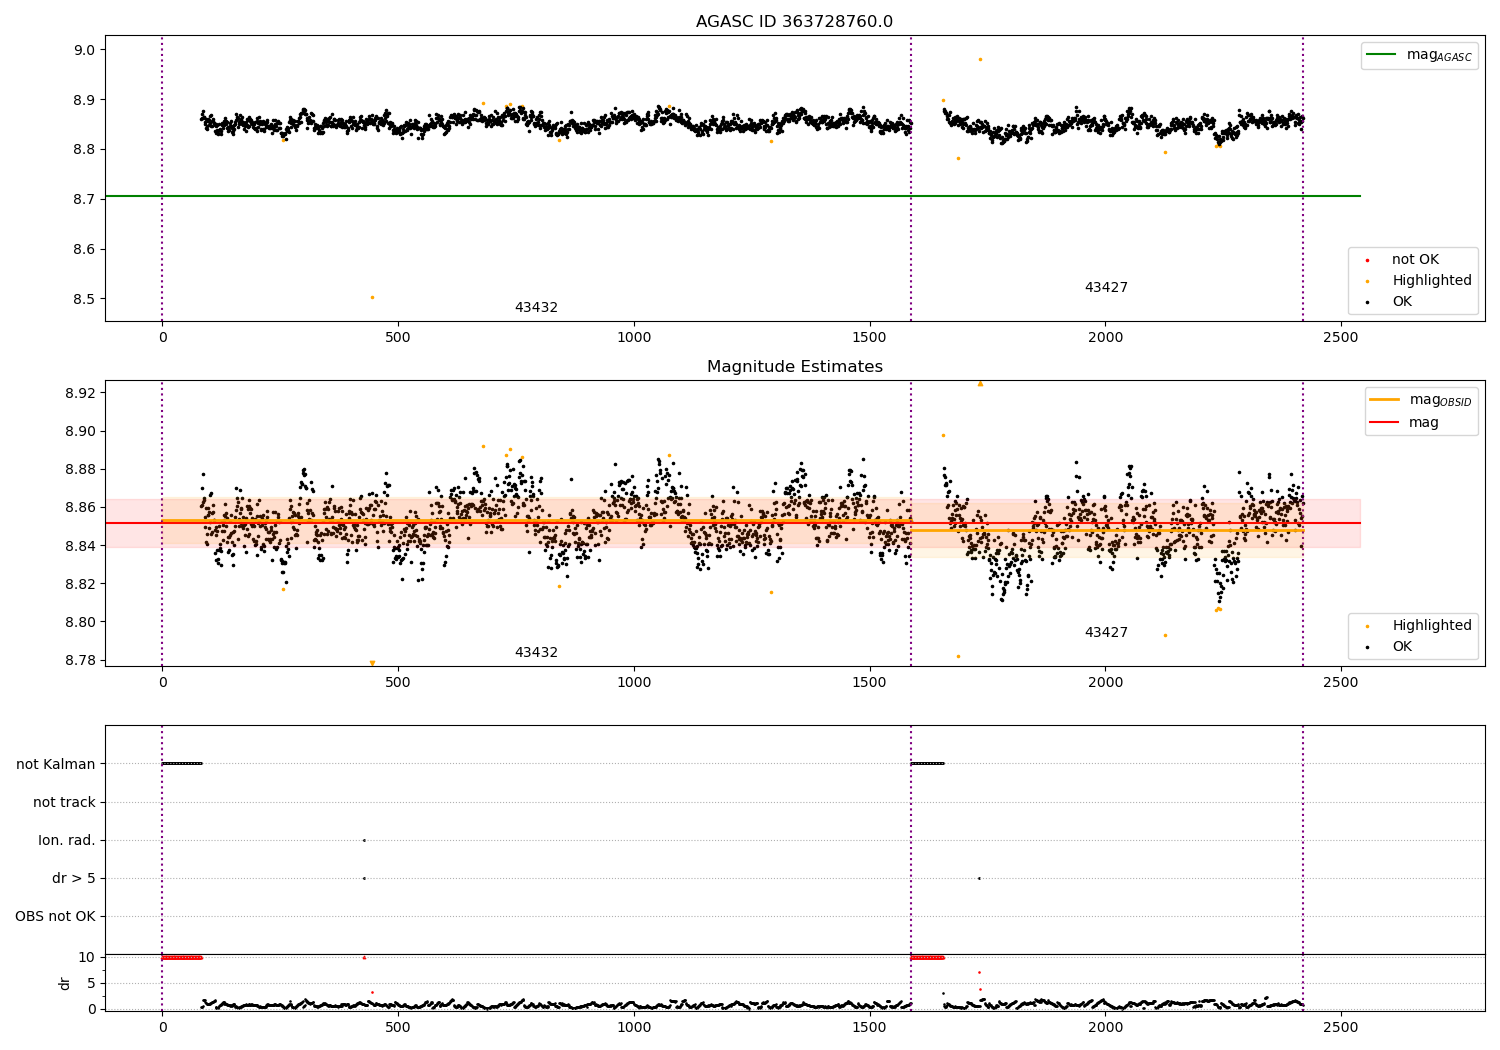
Task: Click the red 'not OK' legend marker dot
Action: coord(1367,260)
